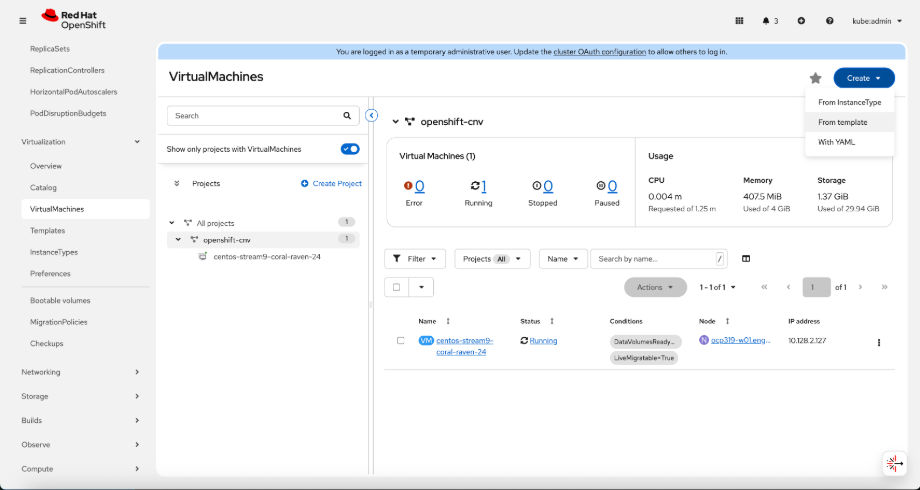920x490 pixels.
Task: Focus the project tree Search field
Action: click(253, 116)
